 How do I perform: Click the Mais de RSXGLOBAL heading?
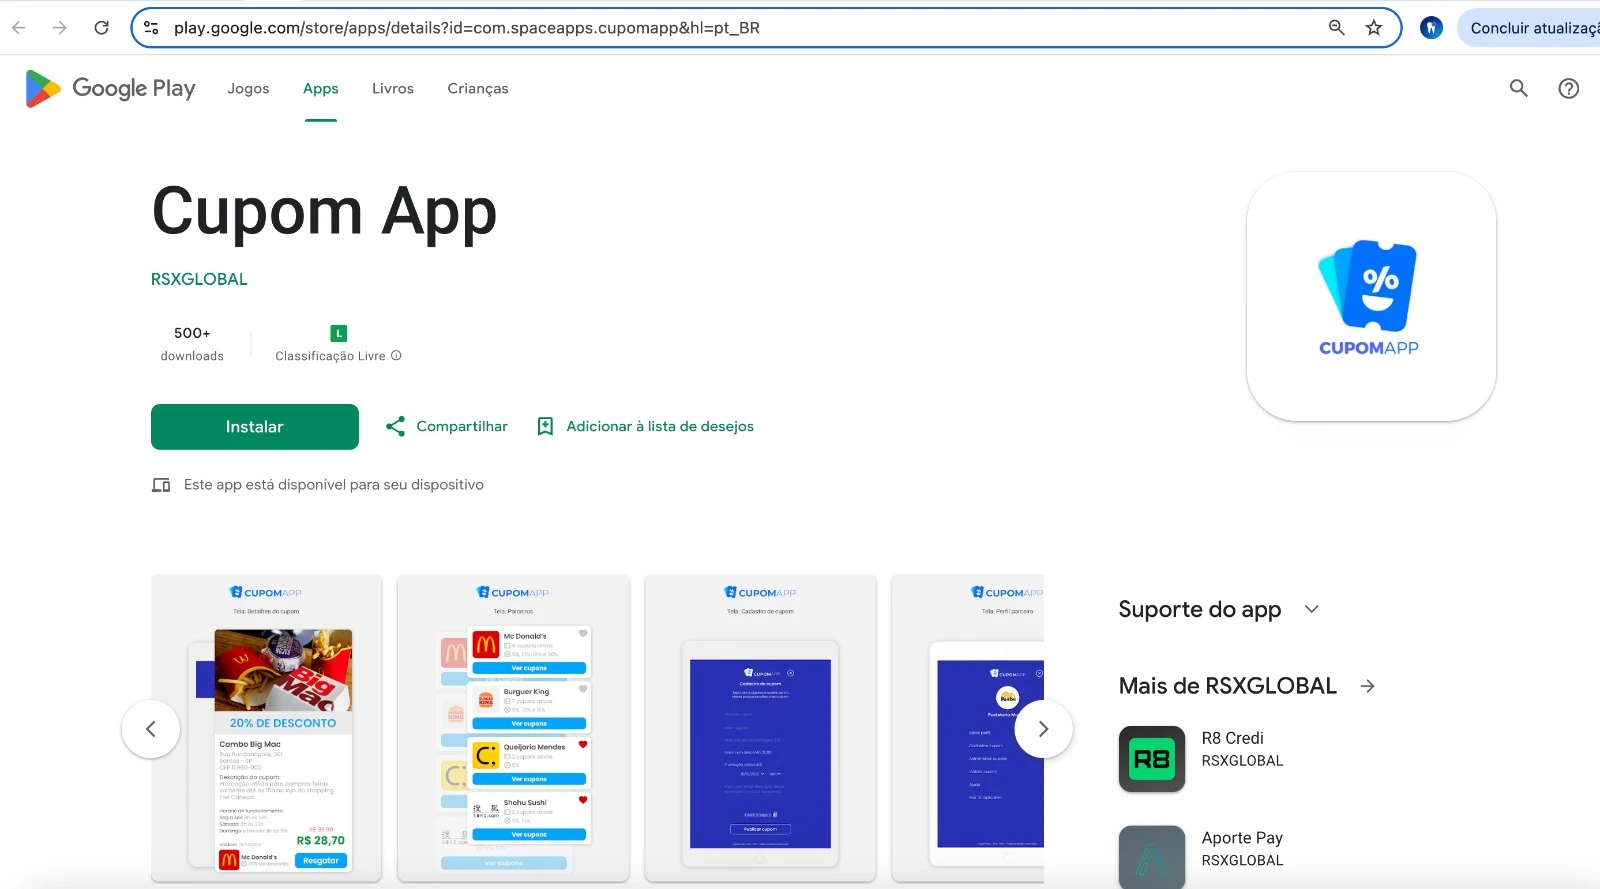point(1228,686)
